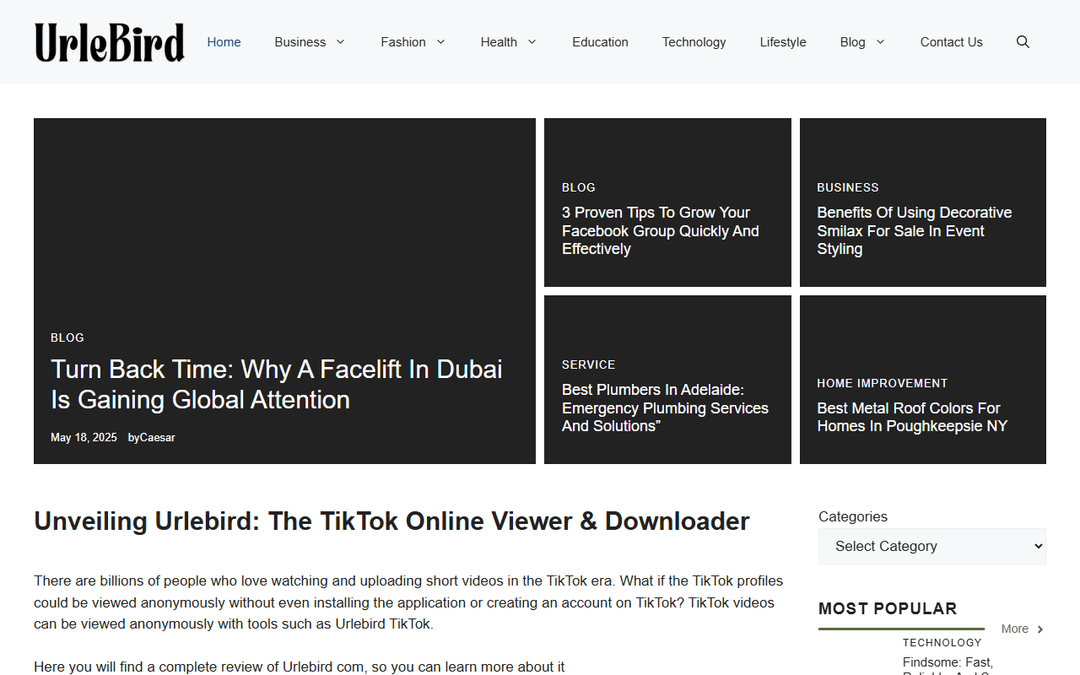Screen dimensions: 1080x675
Task: Expand the Blog menu chevron
Action: [880, 42]
